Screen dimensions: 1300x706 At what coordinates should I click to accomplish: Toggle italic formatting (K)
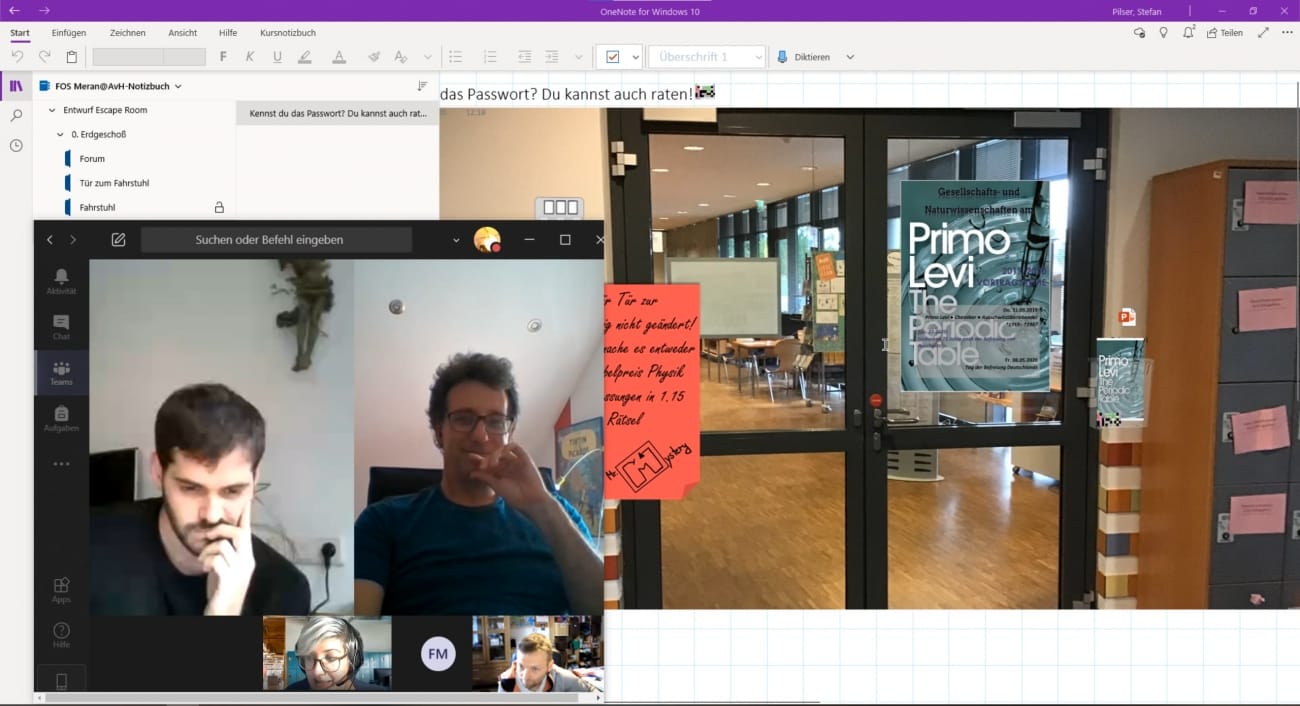pos(250,57)
